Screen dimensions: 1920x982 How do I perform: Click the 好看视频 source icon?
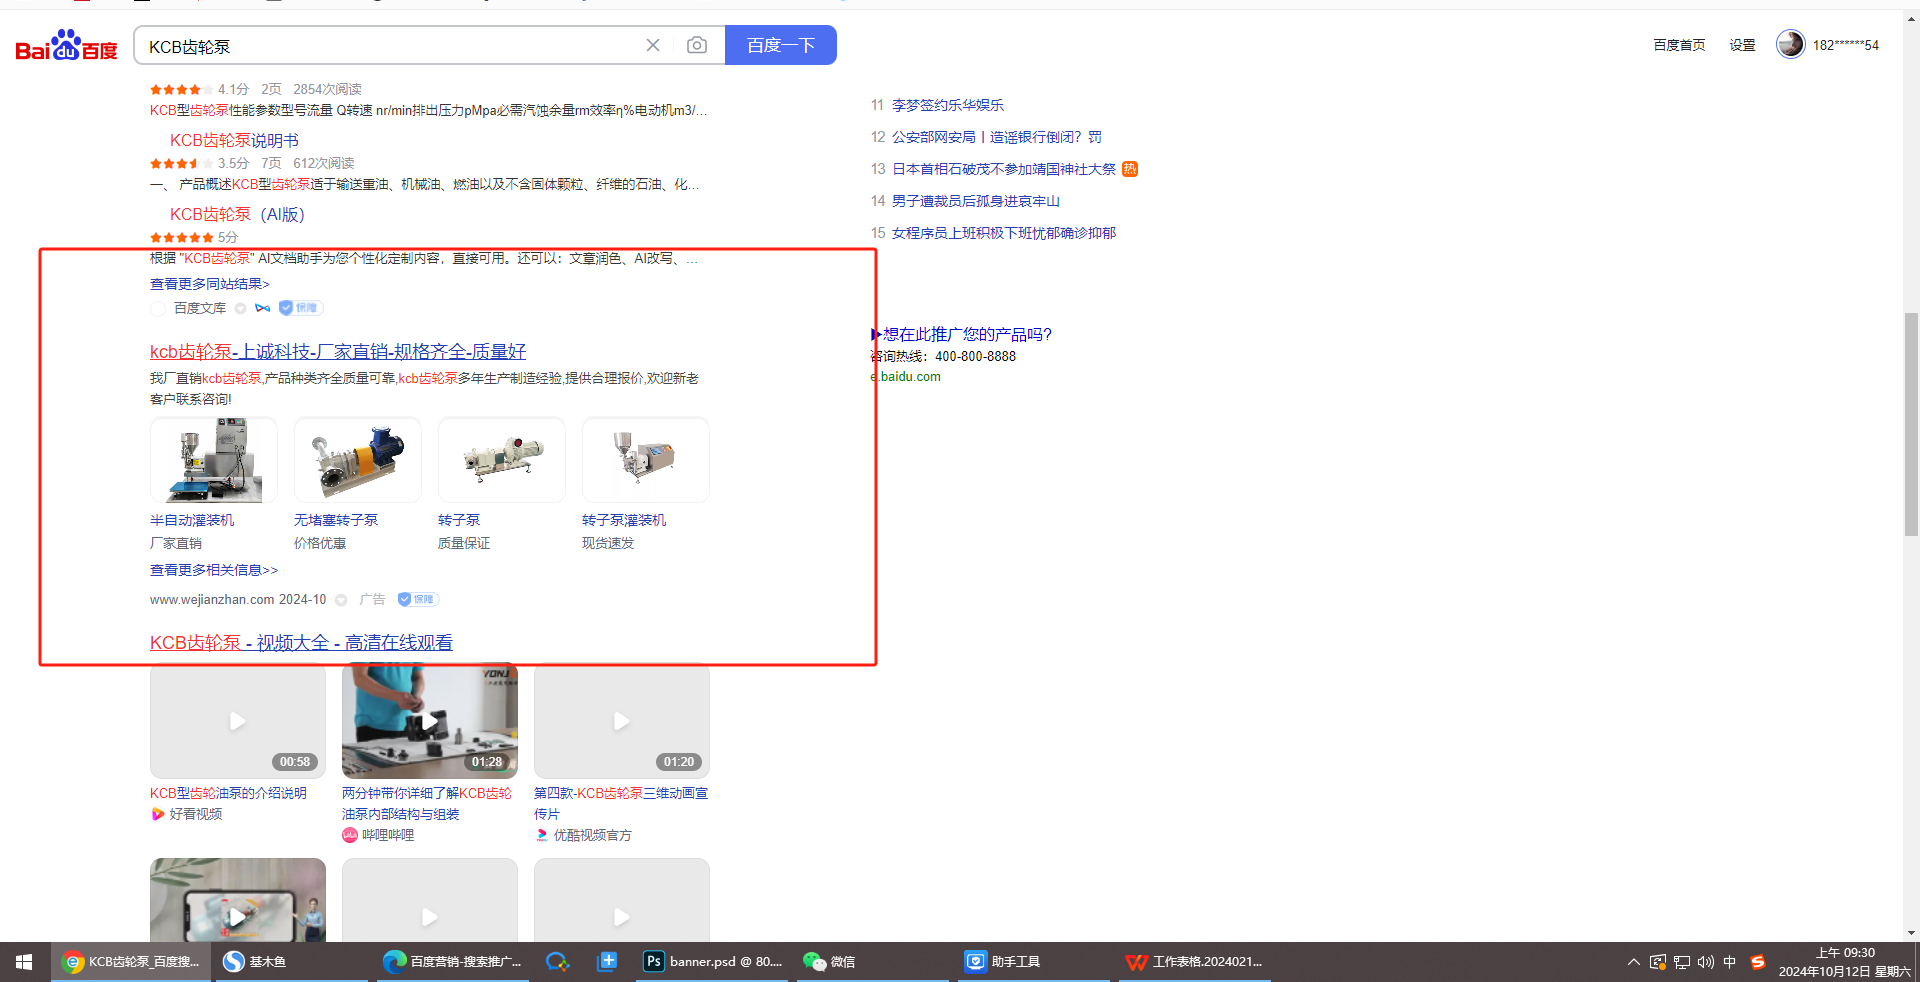tap(157, 814)
